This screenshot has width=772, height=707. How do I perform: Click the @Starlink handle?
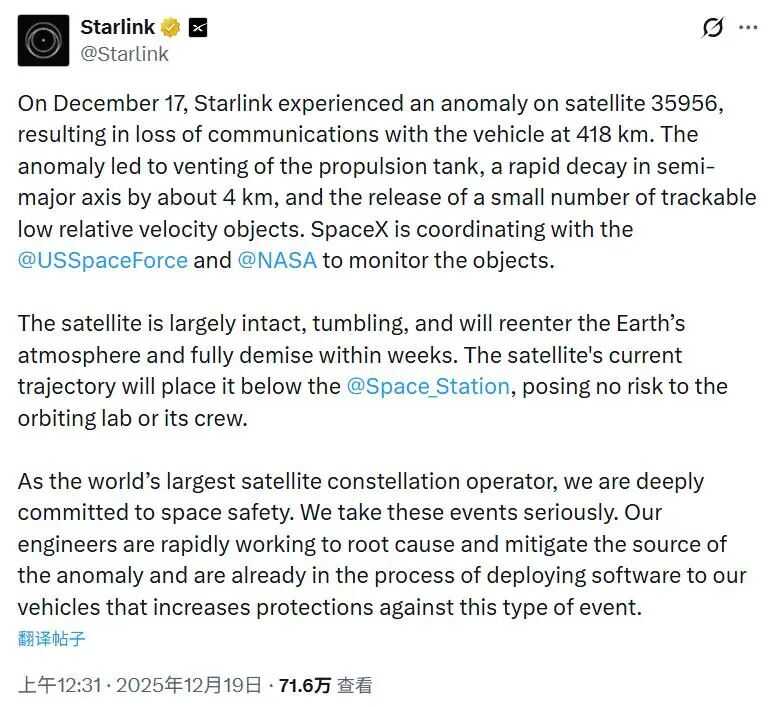[x=124, y=54]
